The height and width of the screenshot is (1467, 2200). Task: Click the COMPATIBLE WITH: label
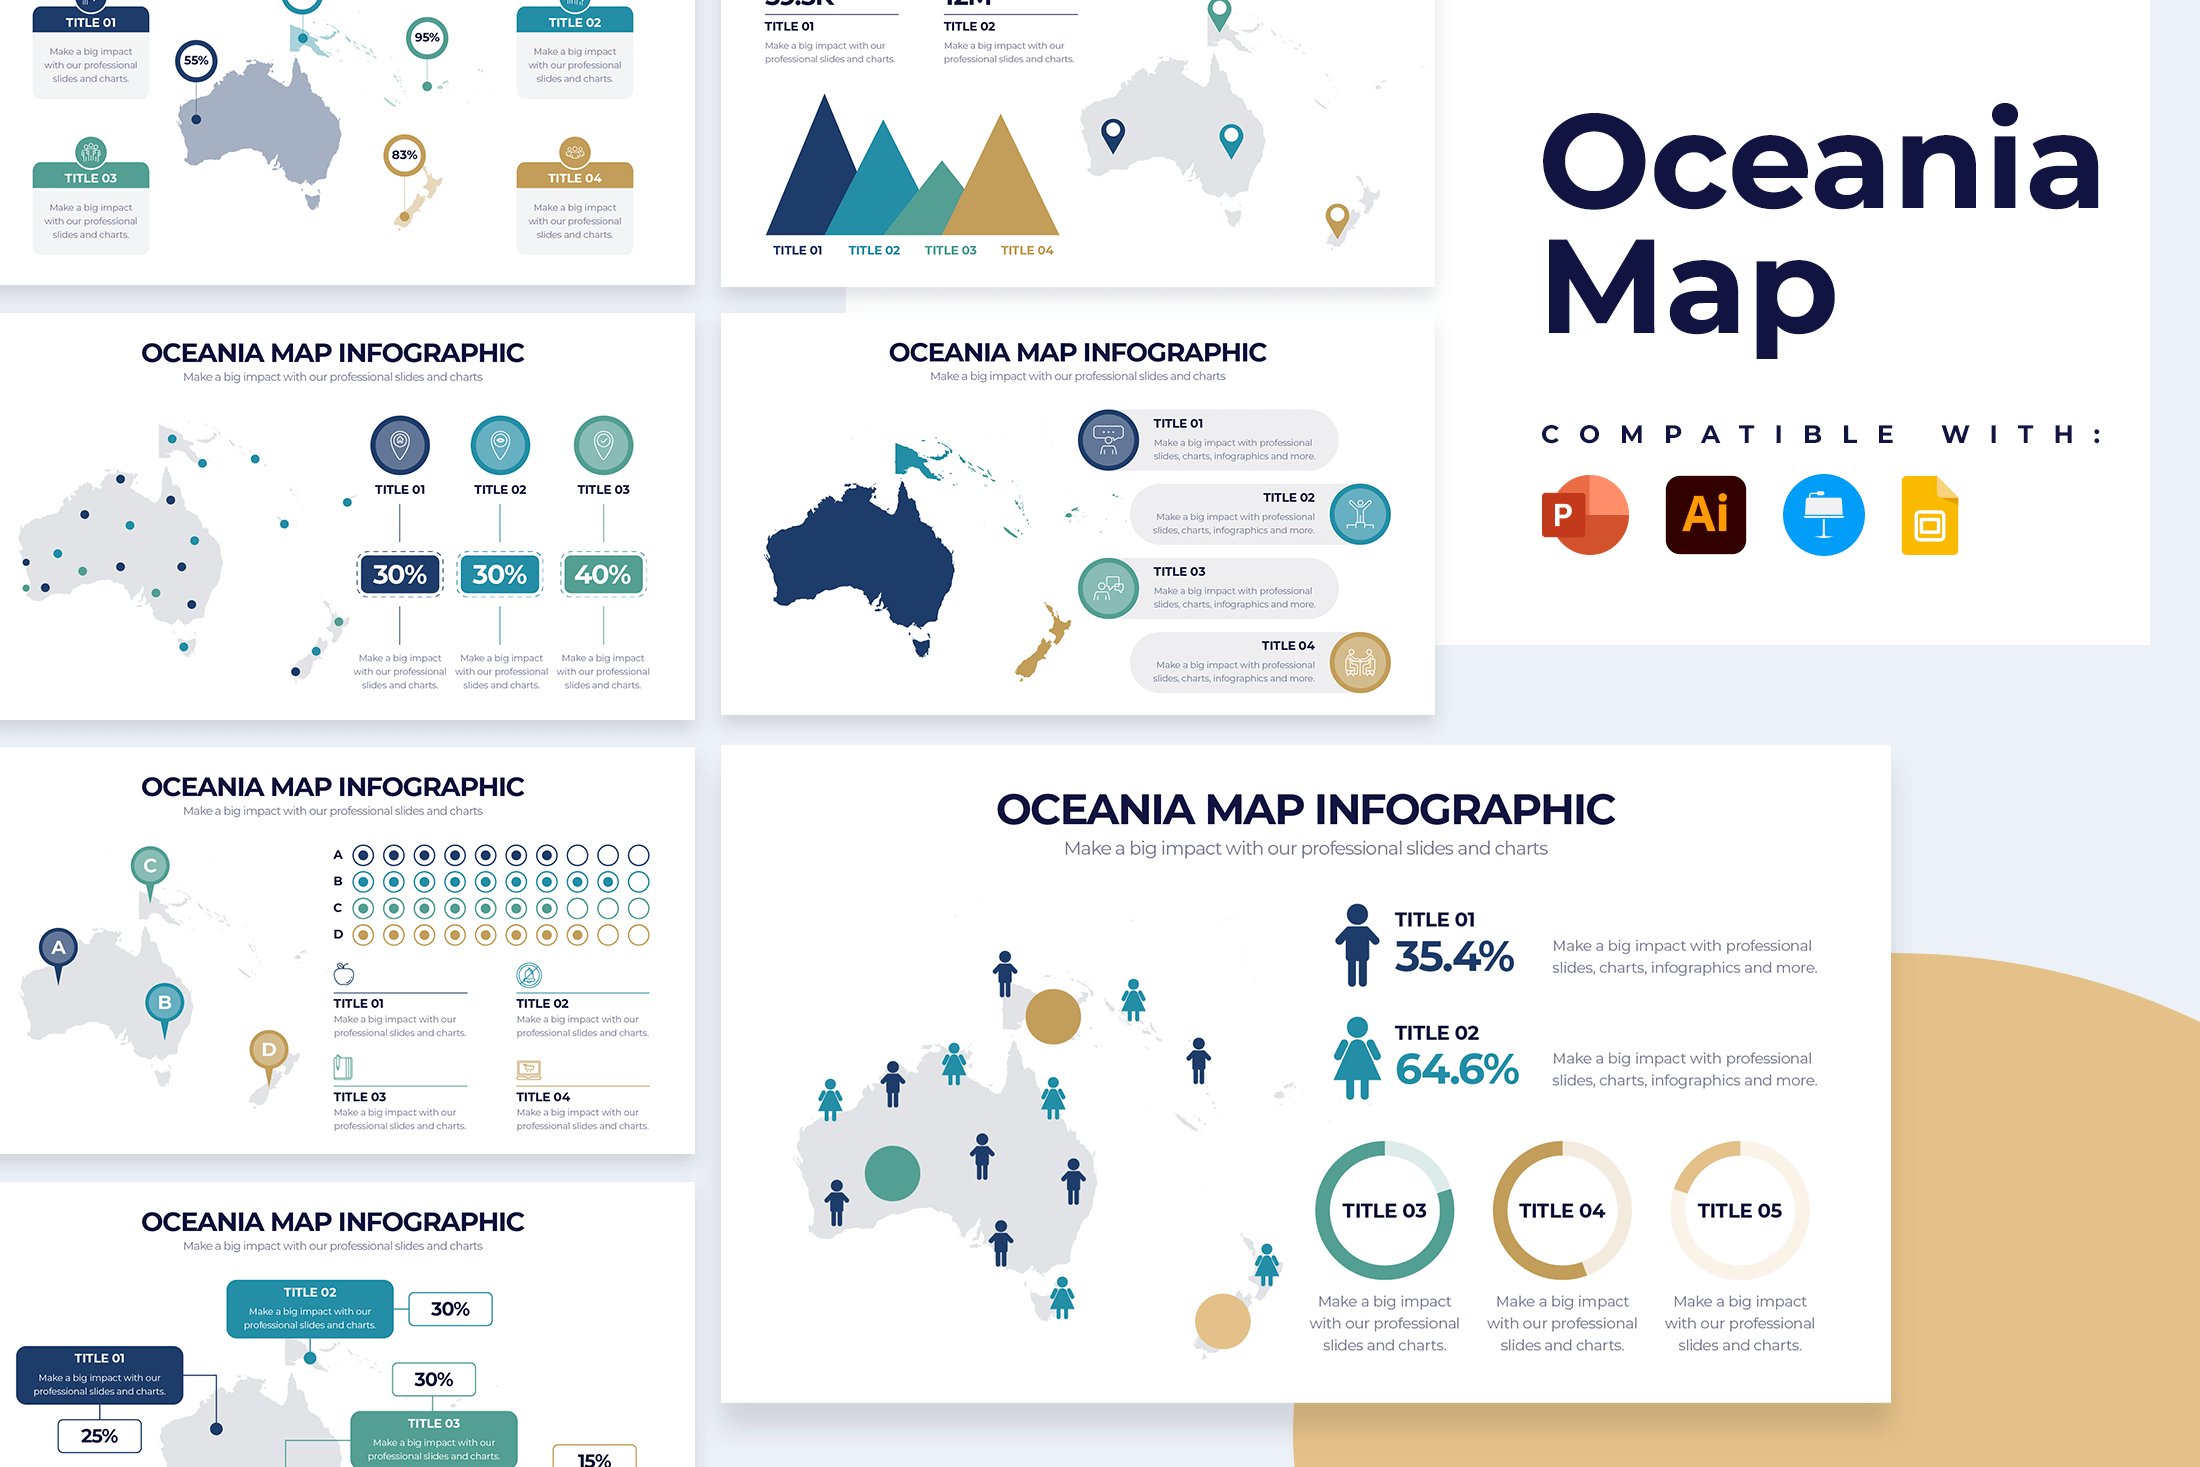[x=1823, y=434]
